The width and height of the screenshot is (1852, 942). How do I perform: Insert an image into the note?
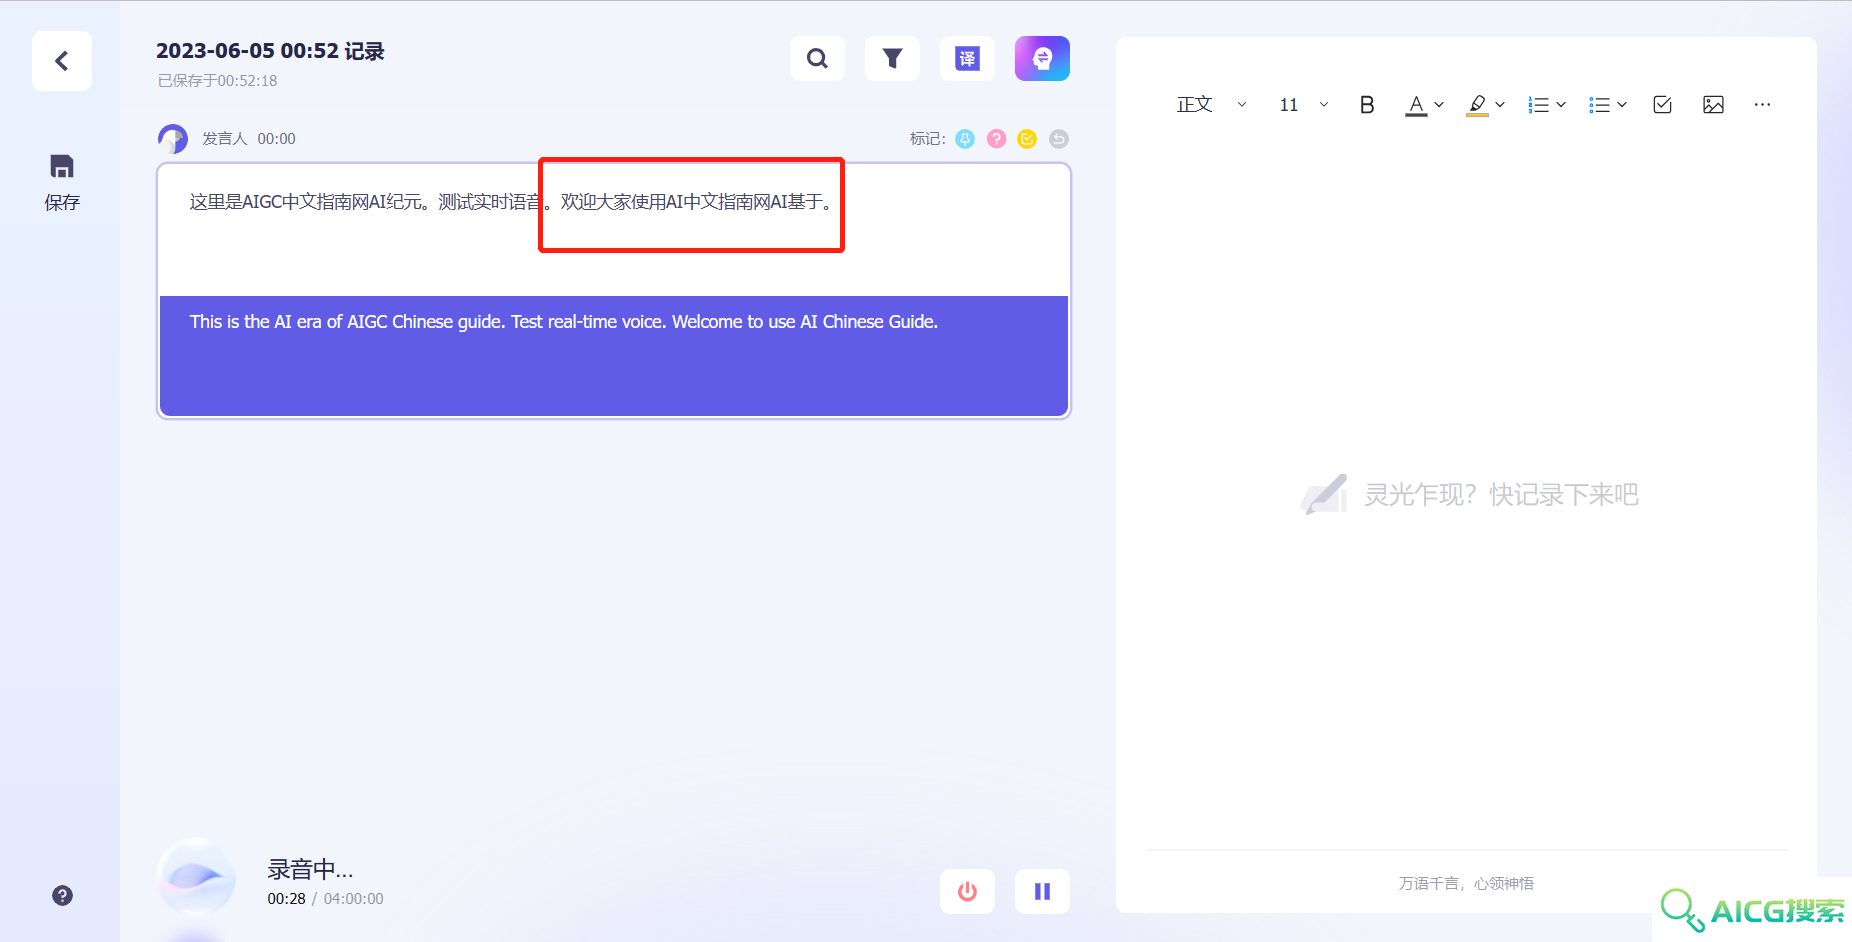pyautogui.click(x=1713, y=105)
